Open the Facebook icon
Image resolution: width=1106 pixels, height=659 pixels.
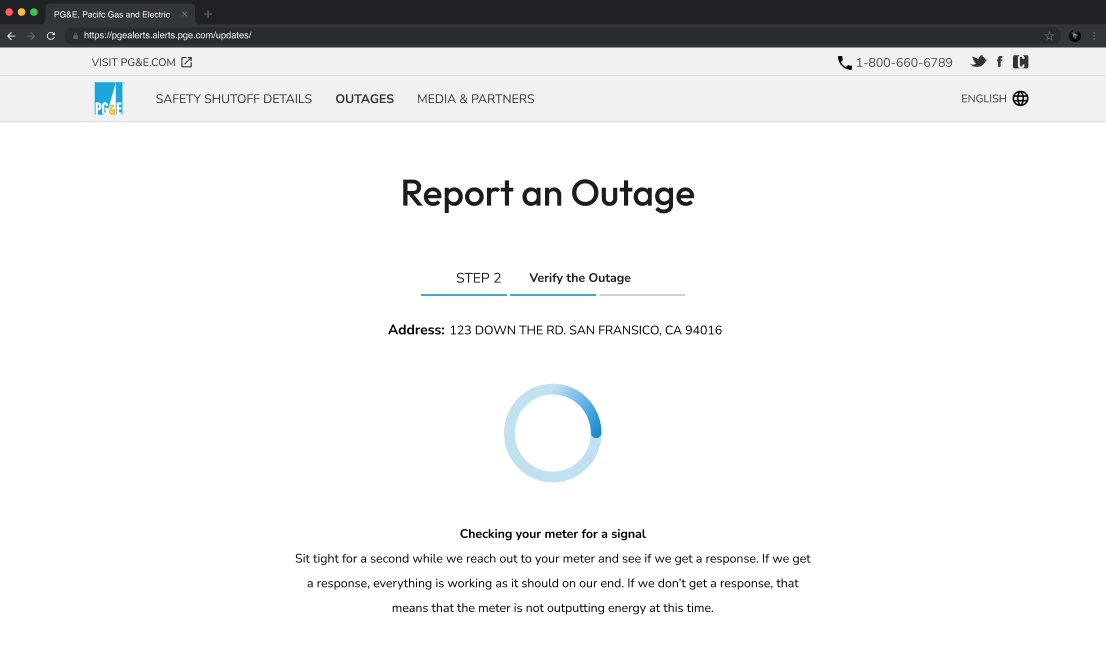tap(999, 62)
